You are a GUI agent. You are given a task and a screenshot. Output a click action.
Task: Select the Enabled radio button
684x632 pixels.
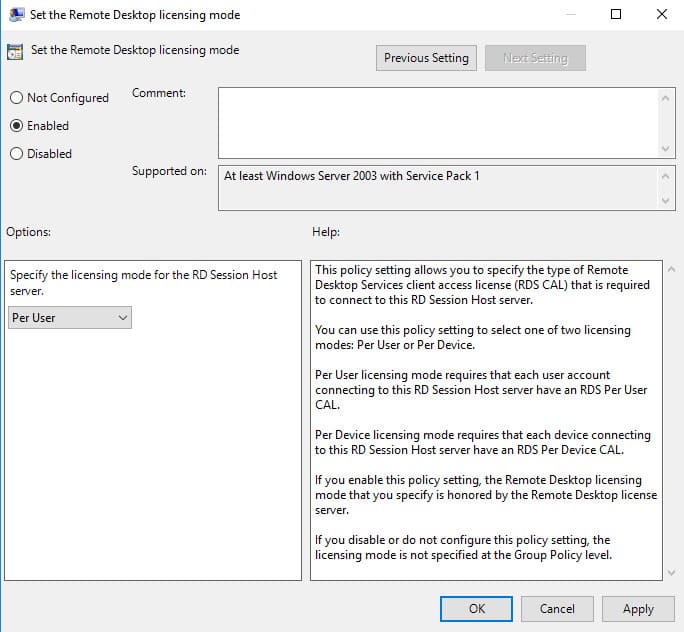[x=16, y=126]
